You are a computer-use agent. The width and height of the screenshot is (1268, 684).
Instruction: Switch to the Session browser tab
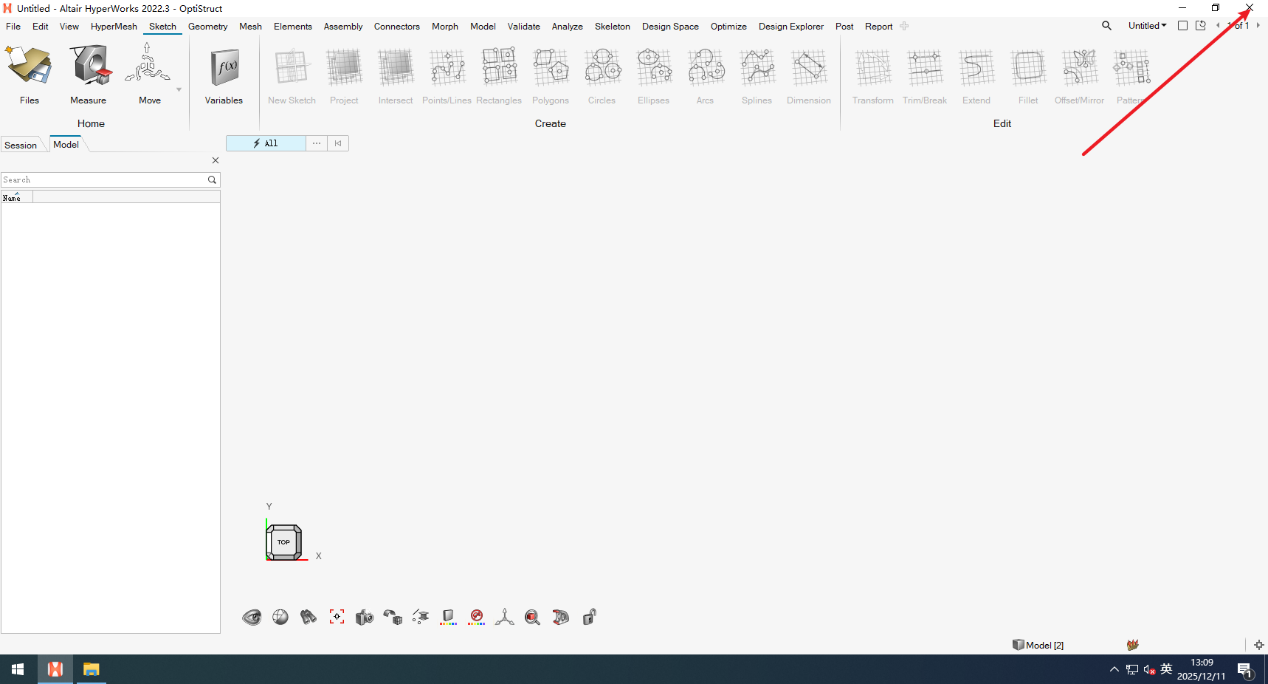point(20,145)
